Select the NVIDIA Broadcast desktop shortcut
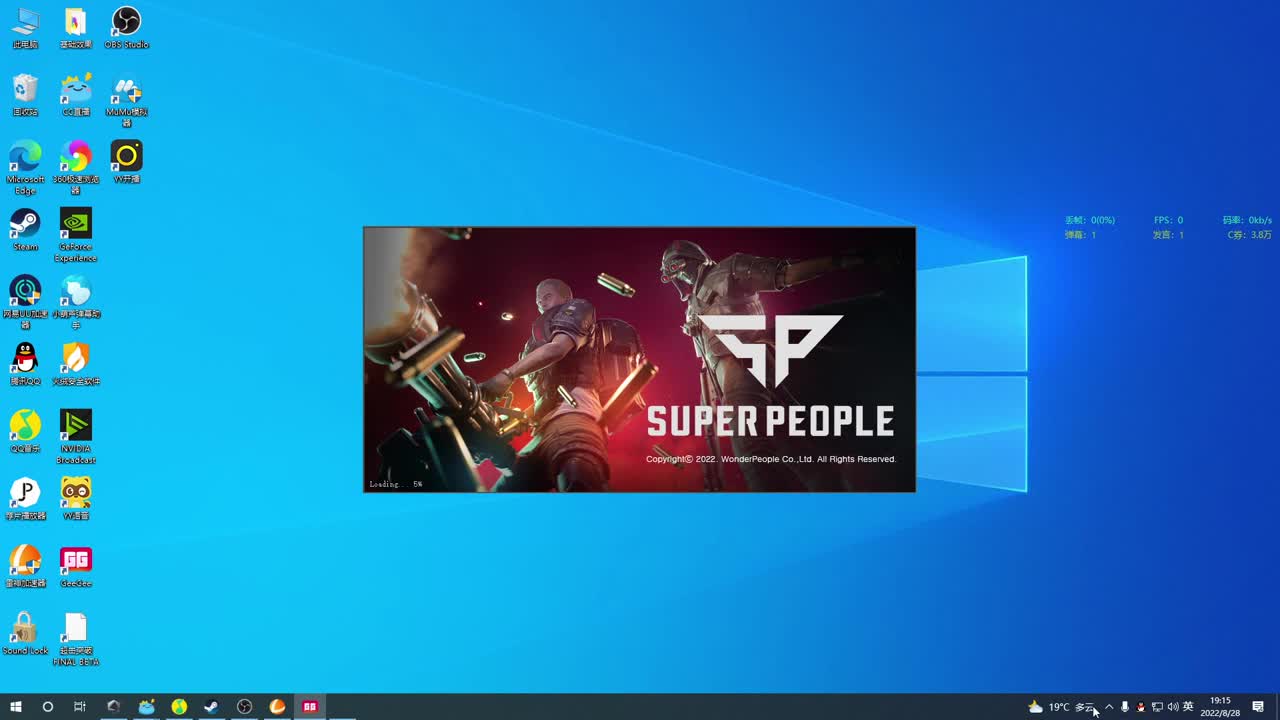 (76, 436)
